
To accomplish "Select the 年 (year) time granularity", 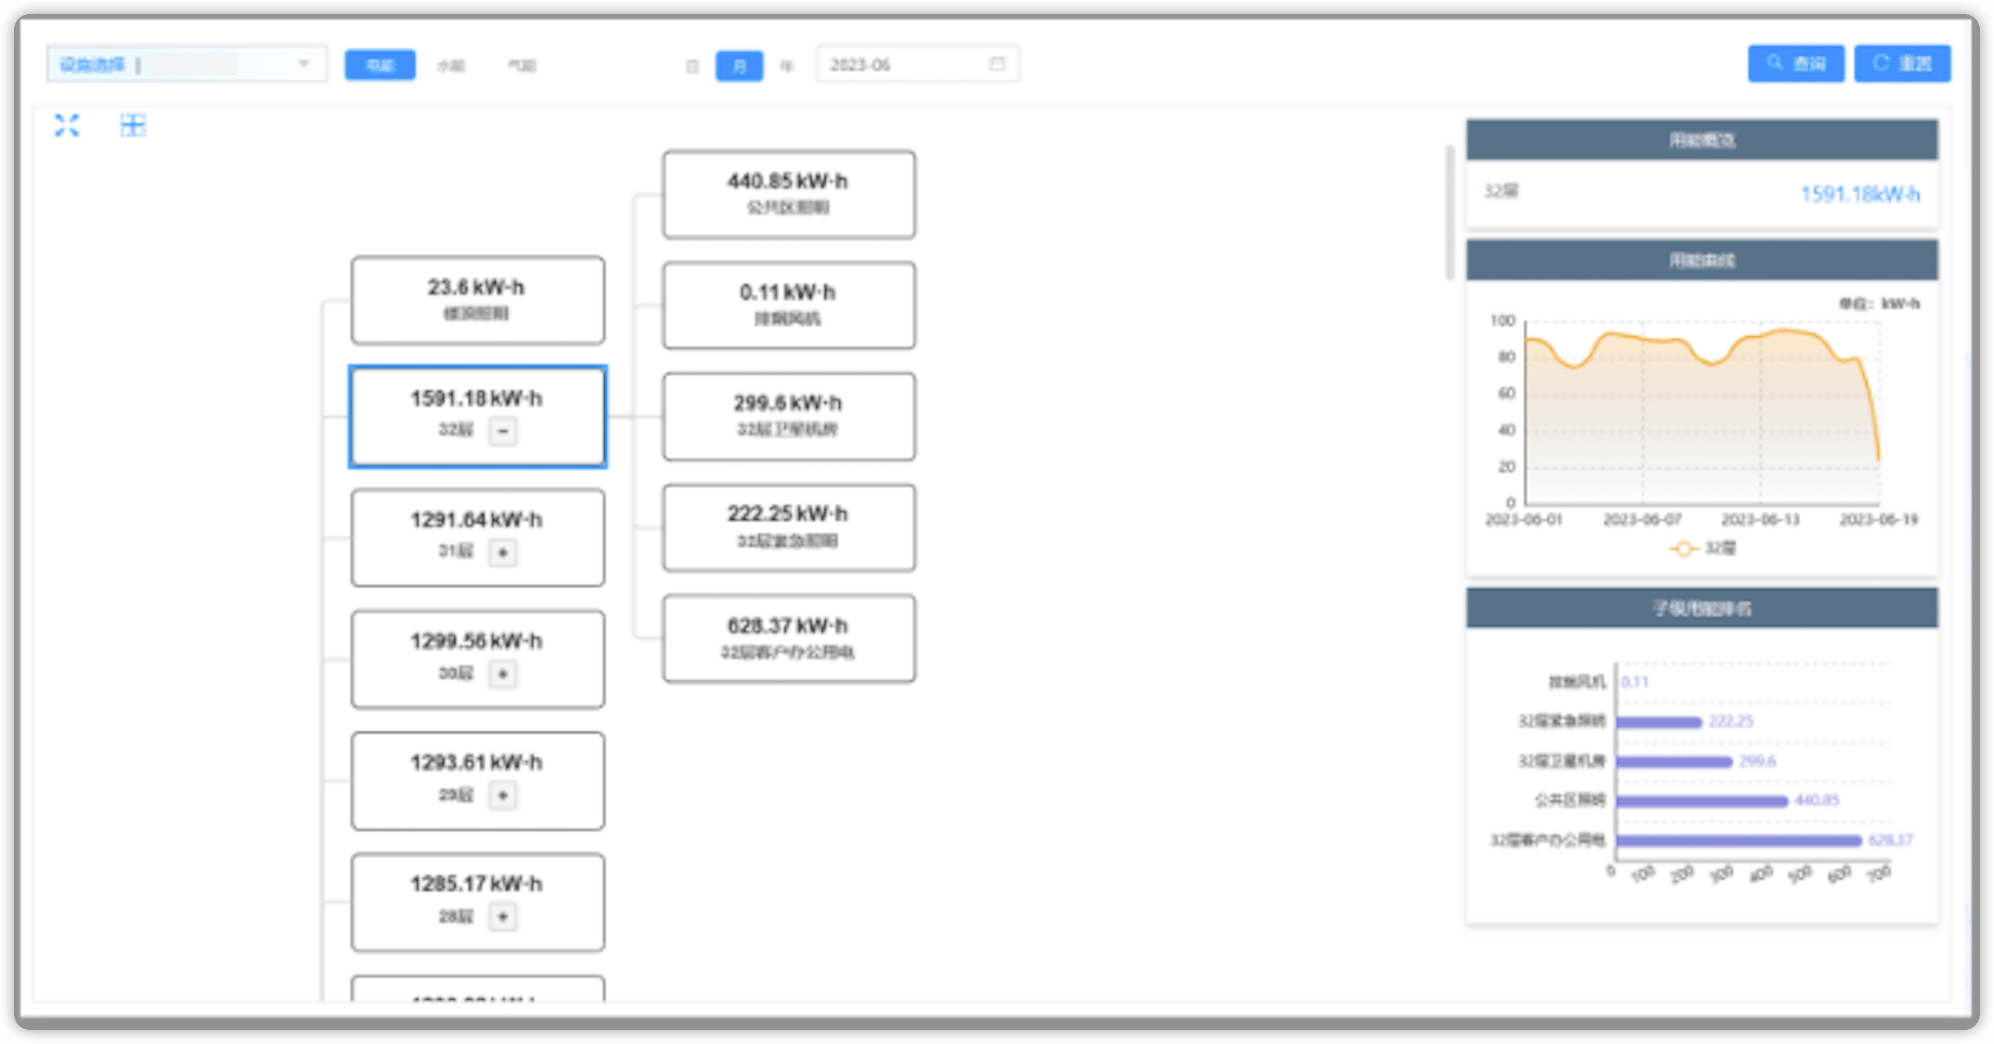I will tap(787, 66).
